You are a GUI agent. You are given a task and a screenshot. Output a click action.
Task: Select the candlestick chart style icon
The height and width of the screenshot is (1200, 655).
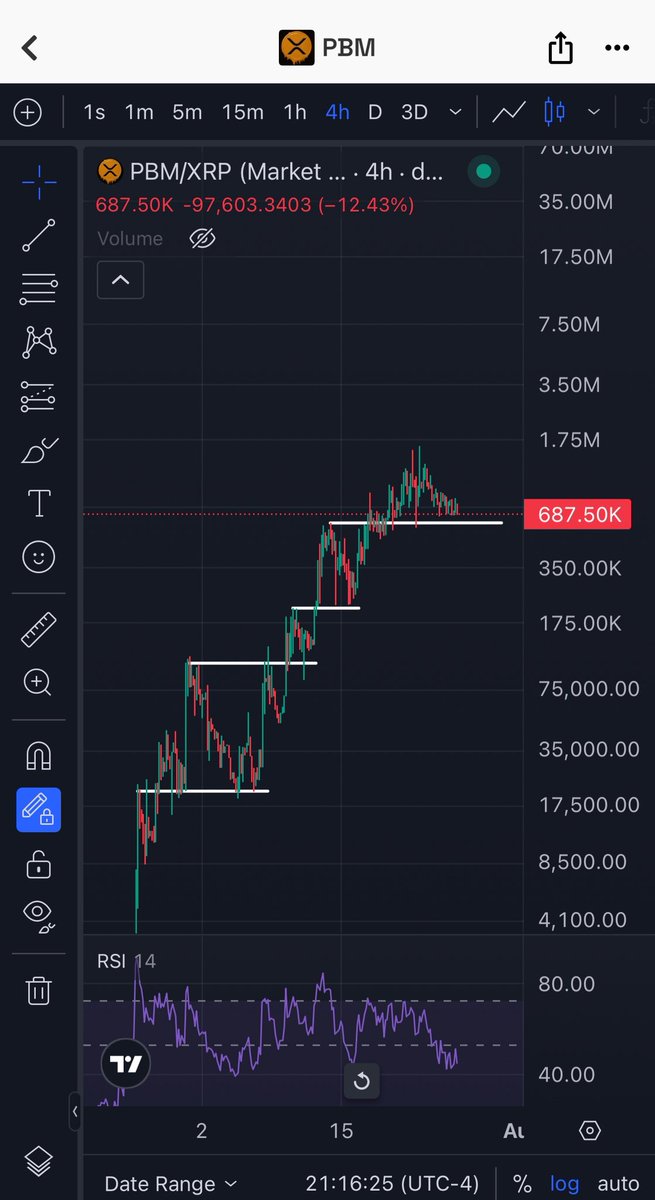[555, 112]
